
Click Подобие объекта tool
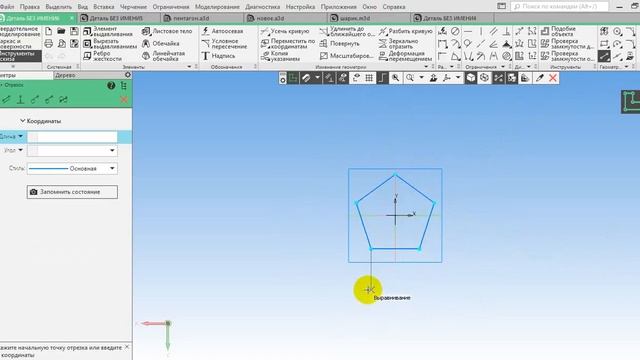coord(558,31)
